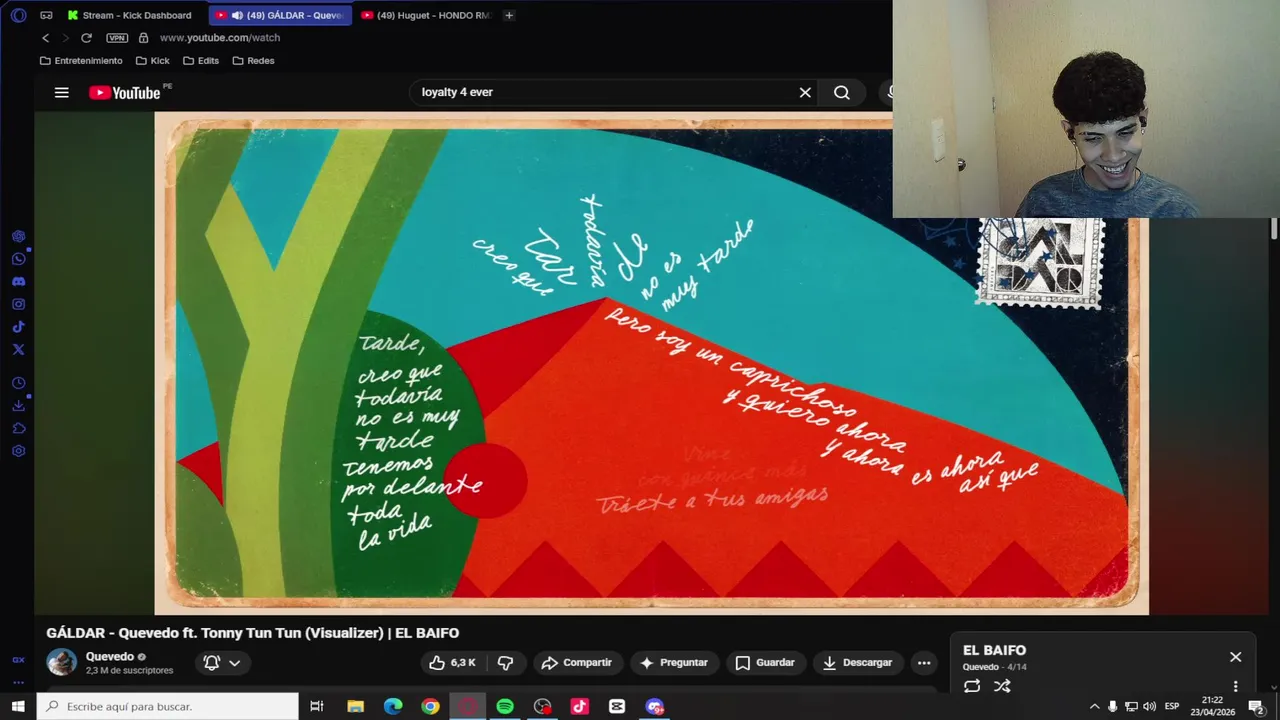1280x720 pixels.
Task: Show hidden system tray icons
Action: (x=1094, y=706)
